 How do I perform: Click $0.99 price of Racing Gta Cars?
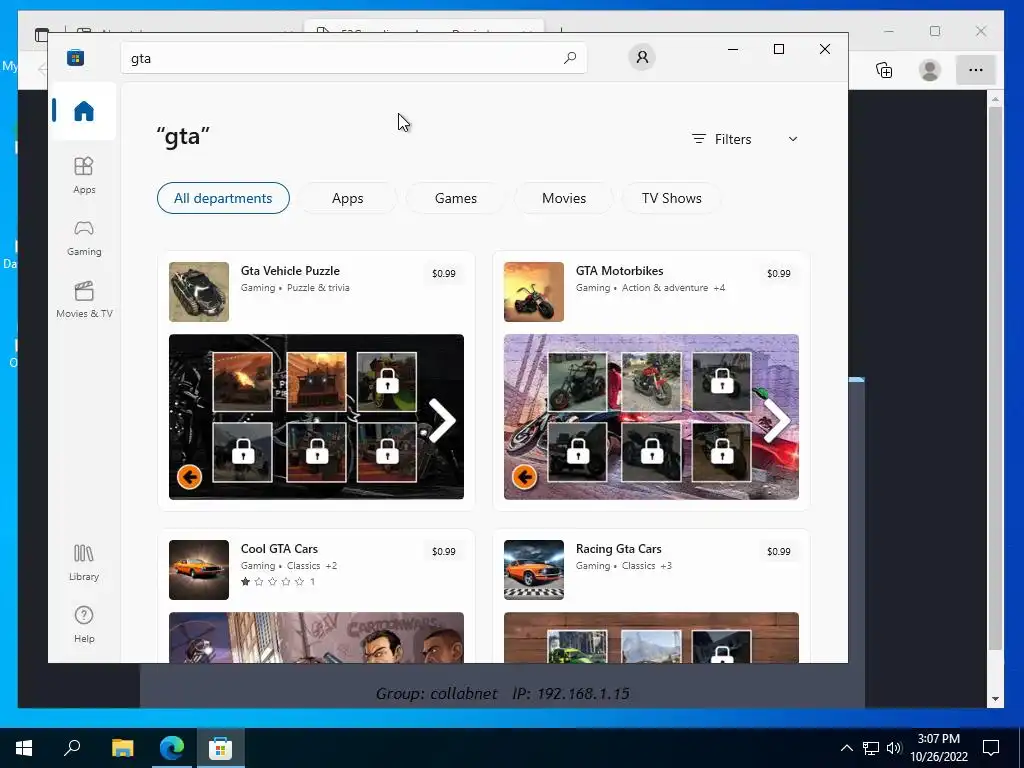point(778,552)
